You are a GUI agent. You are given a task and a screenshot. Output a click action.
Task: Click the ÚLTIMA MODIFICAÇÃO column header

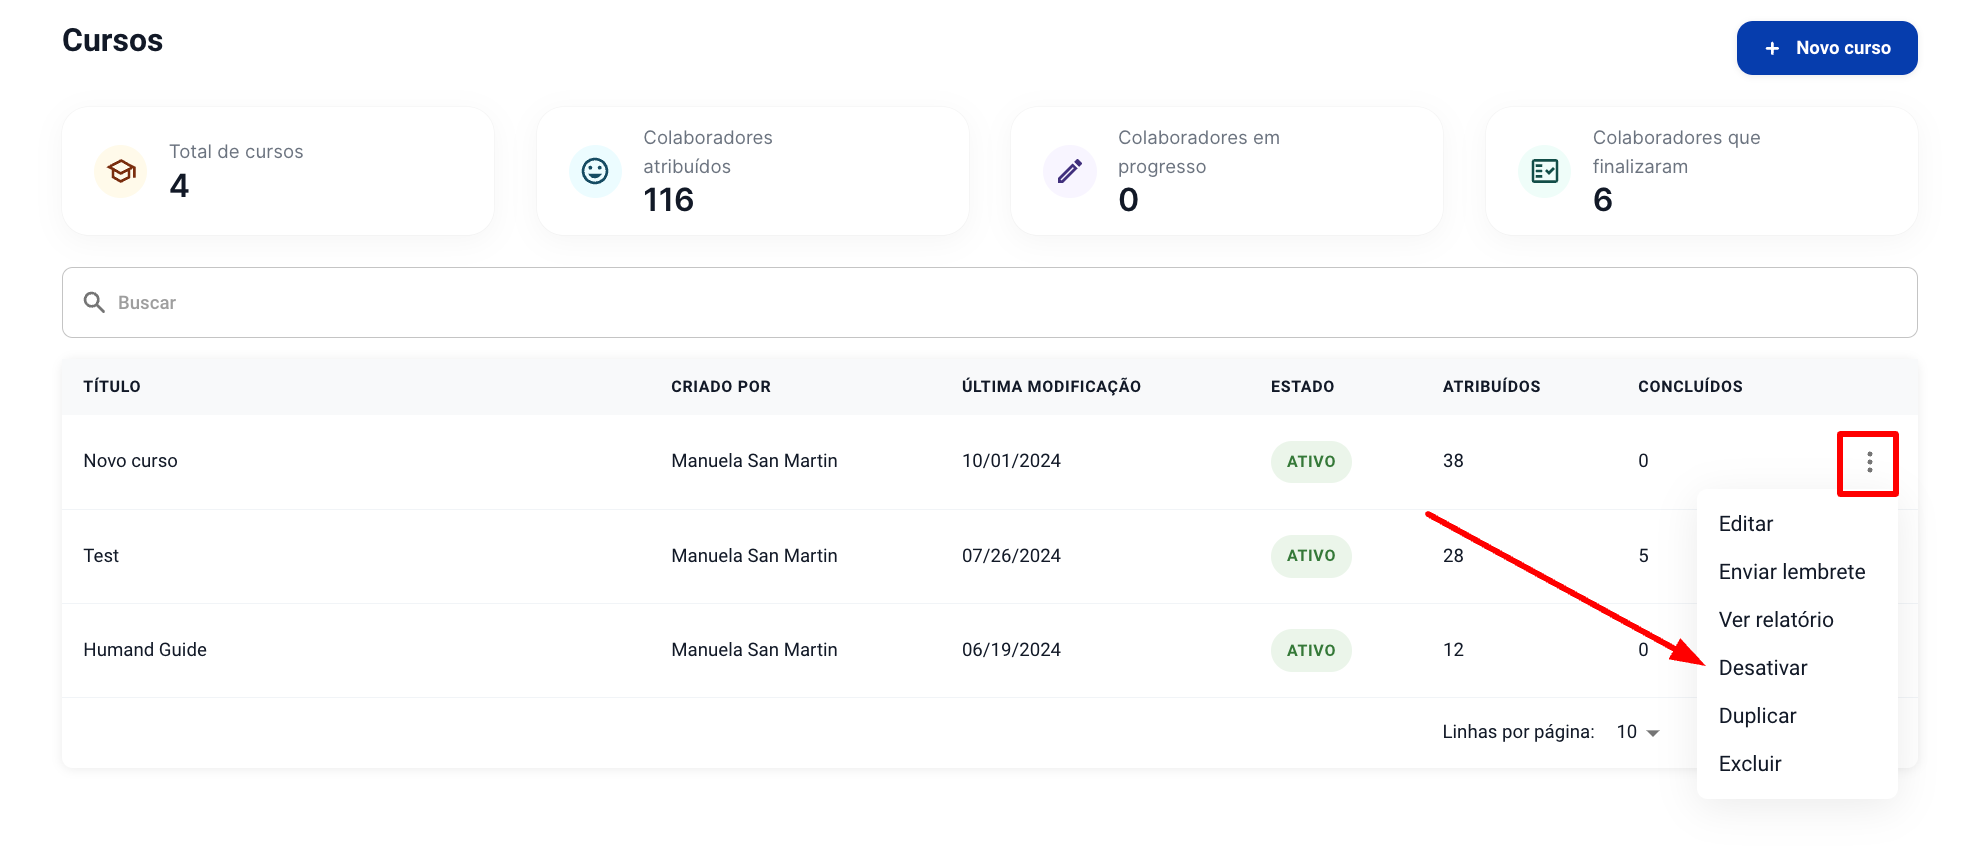(1051, 387)
